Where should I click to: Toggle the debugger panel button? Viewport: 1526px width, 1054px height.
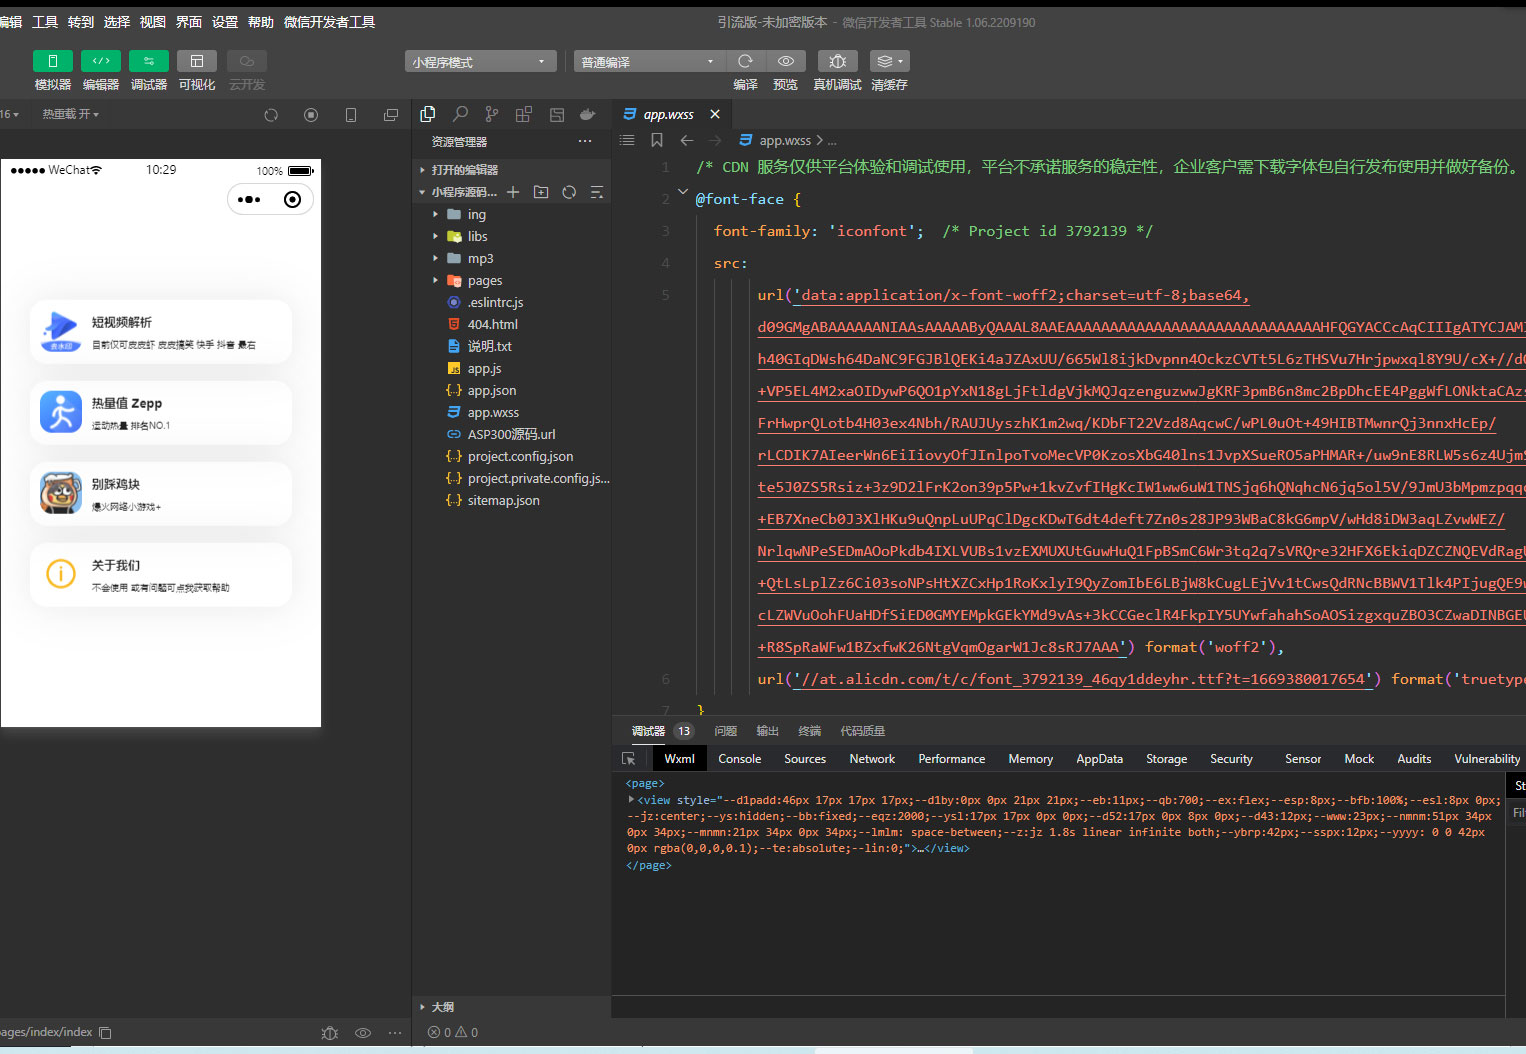click(148, 61)
